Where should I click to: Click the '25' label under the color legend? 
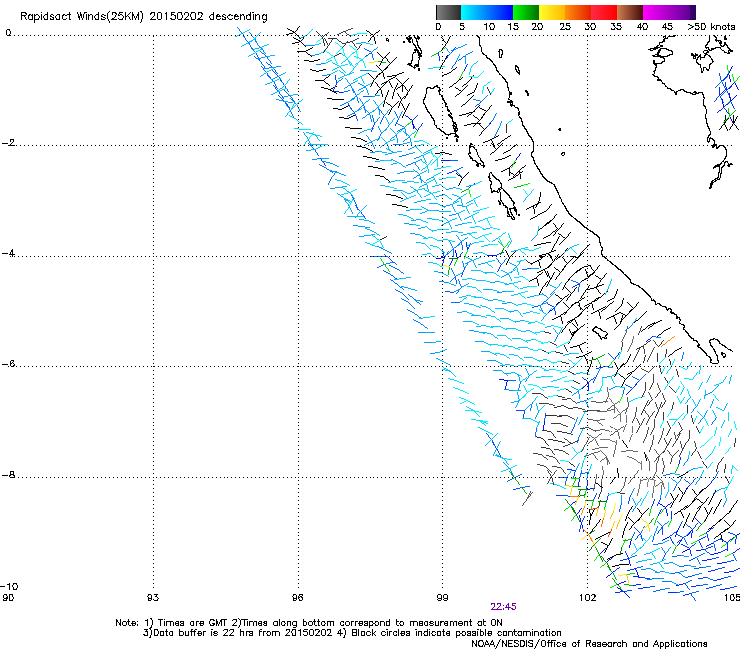pyautogui.click(x=565, y=26)
